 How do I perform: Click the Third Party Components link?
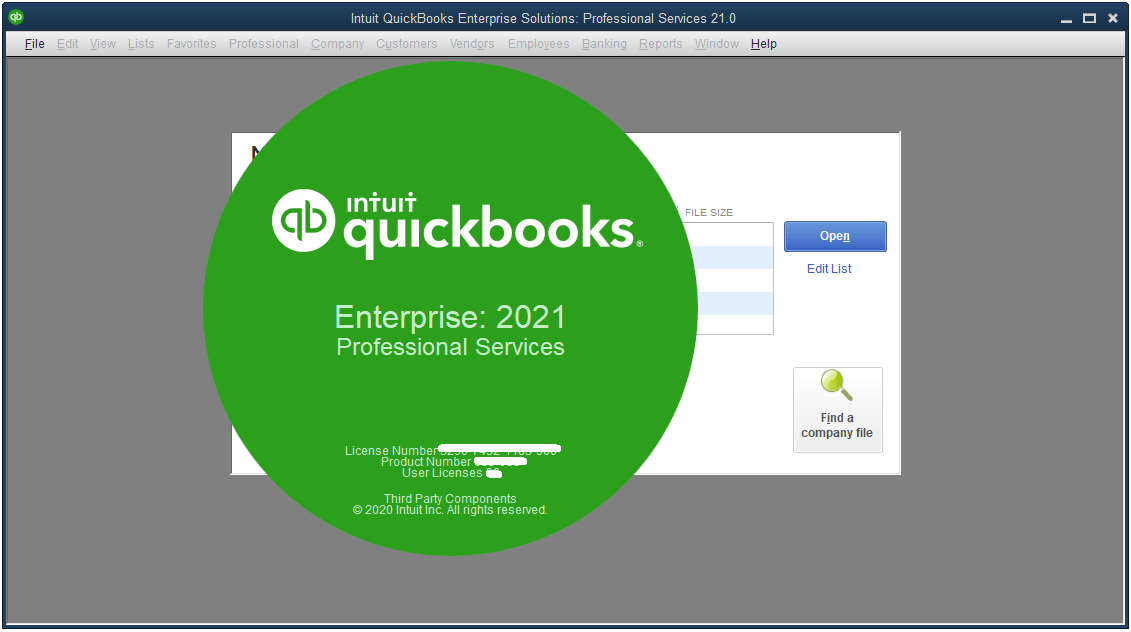(x=450, y=499)
